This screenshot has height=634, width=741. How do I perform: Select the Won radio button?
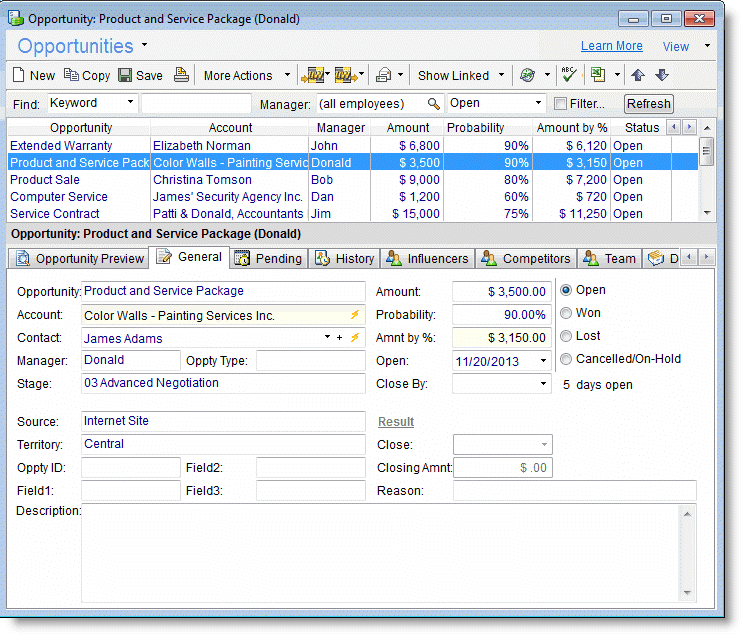[x=566, y=313]
